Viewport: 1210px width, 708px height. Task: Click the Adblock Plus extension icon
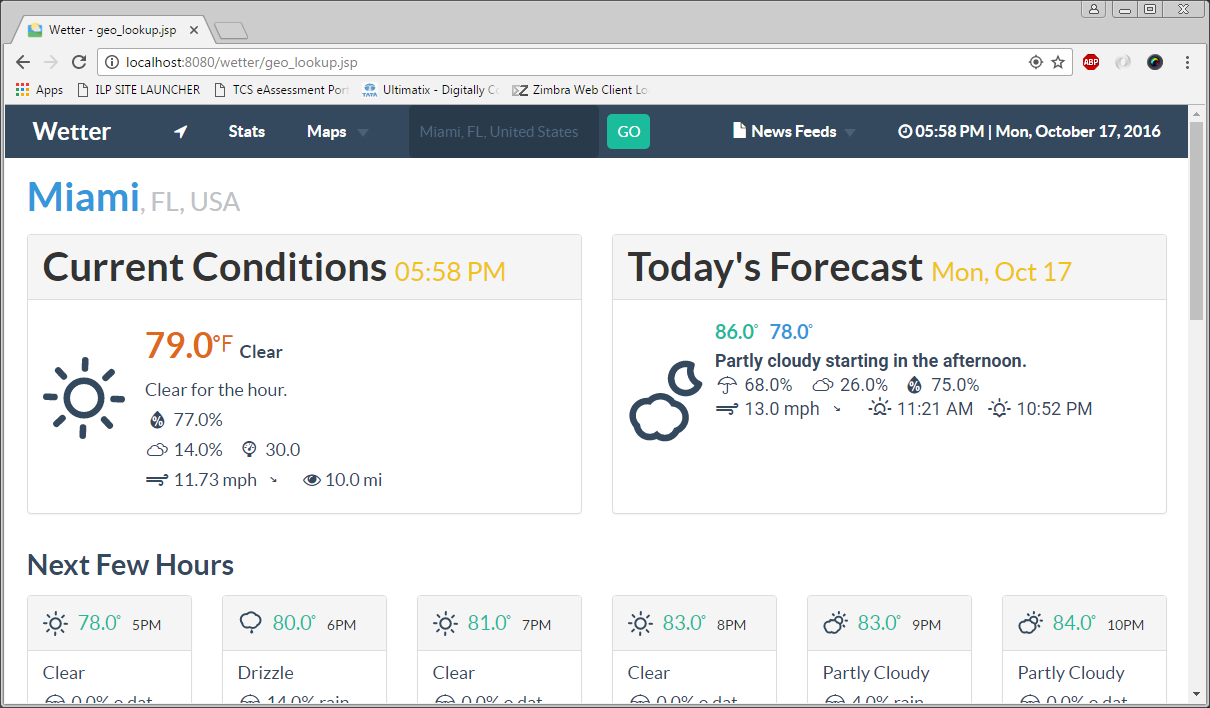tap(1090, 61)
